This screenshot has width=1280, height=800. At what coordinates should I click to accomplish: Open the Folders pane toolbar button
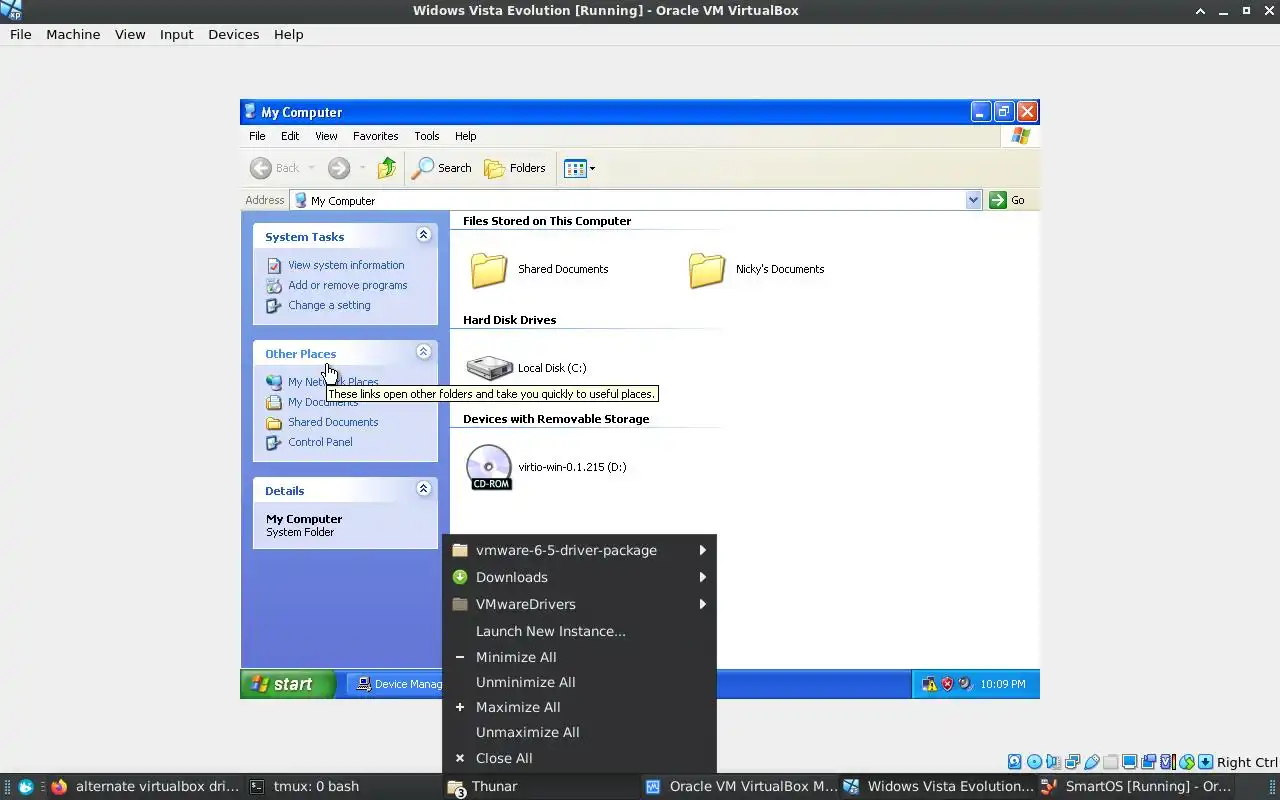point(515,168)
